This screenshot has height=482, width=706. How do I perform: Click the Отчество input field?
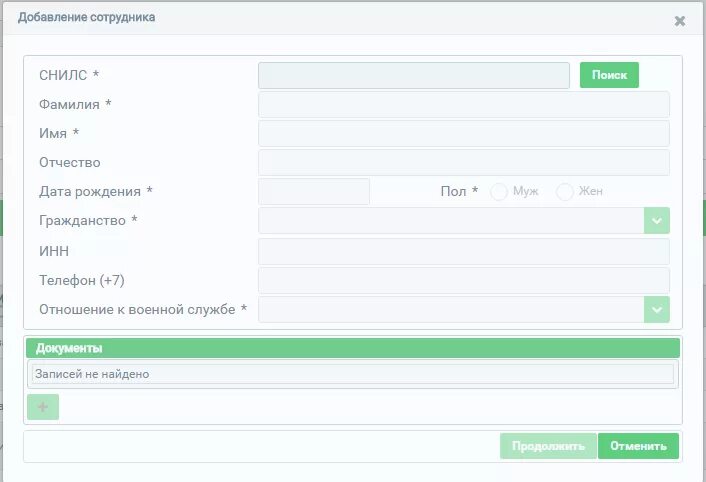tap(464, 162)
